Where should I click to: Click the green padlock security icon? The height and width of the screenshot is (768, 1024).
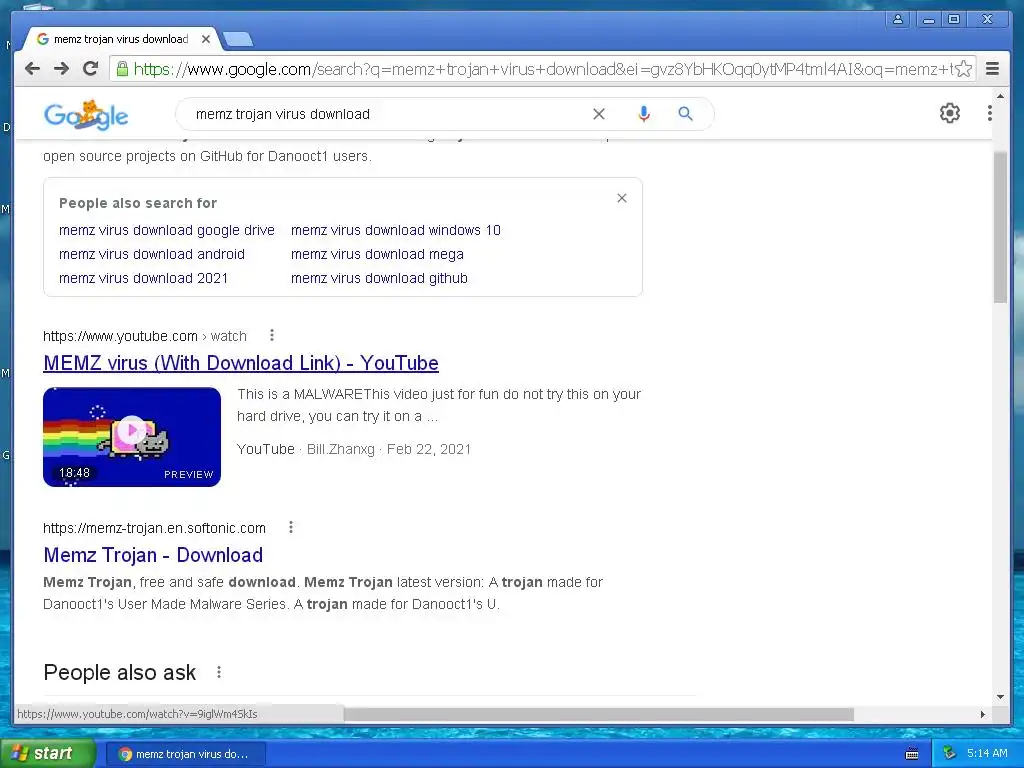pos(122,69)
